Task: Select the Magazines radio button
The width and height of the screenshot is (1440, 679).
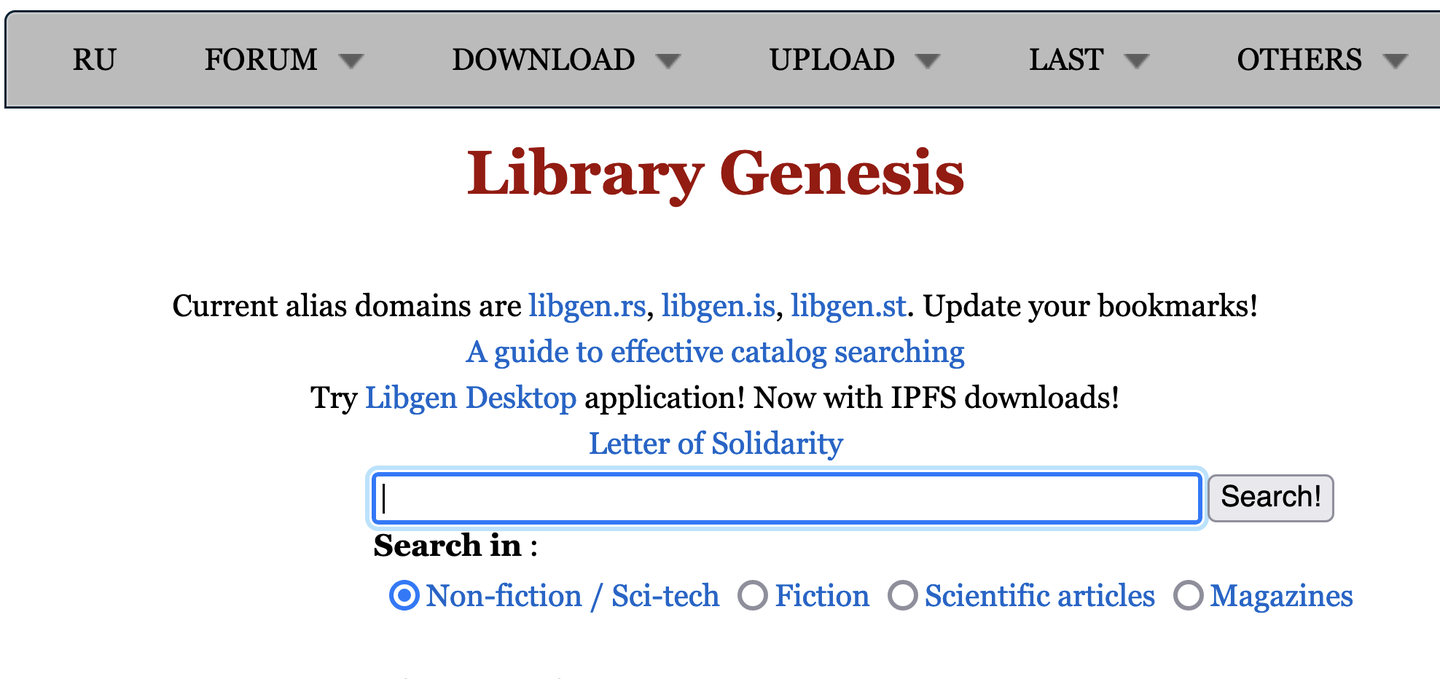Action: click(x=1189, y=596)
